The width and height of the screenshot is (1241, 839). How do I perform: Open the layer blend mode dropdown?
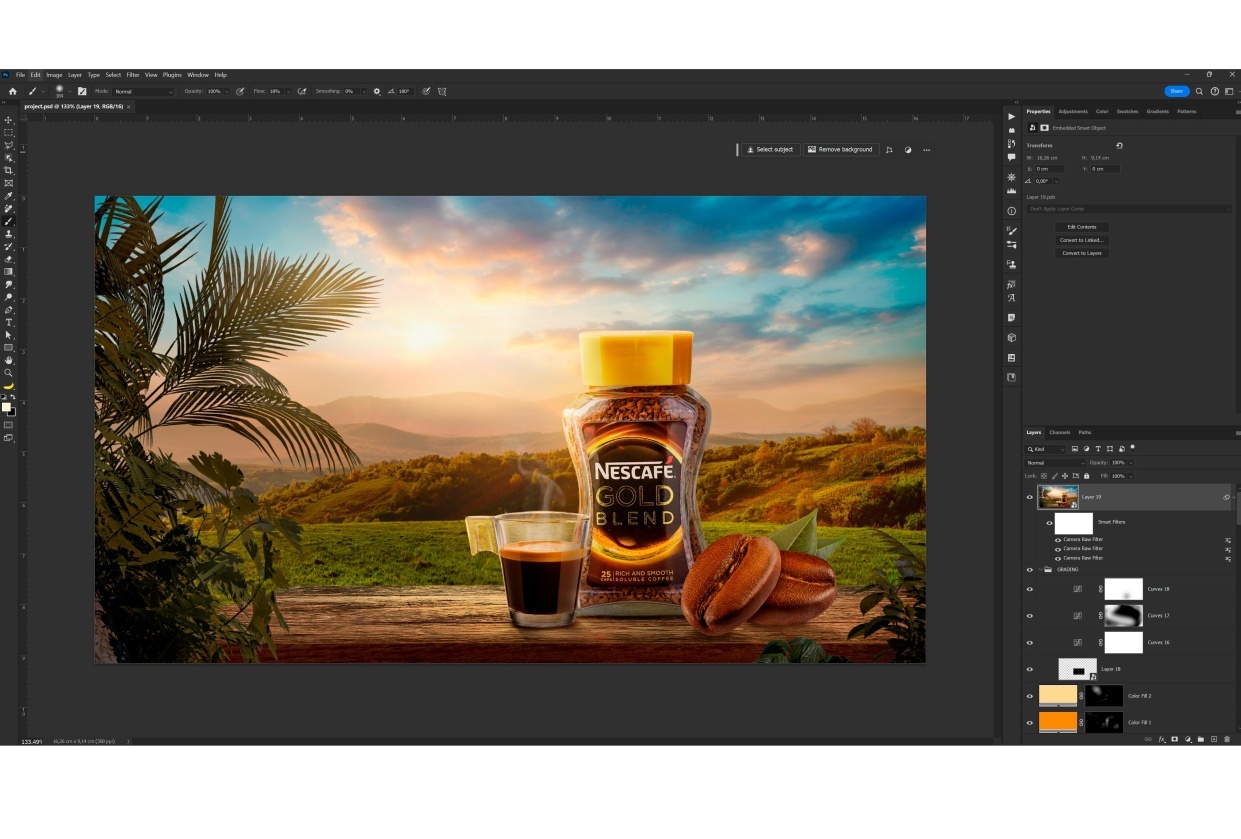1054,463
